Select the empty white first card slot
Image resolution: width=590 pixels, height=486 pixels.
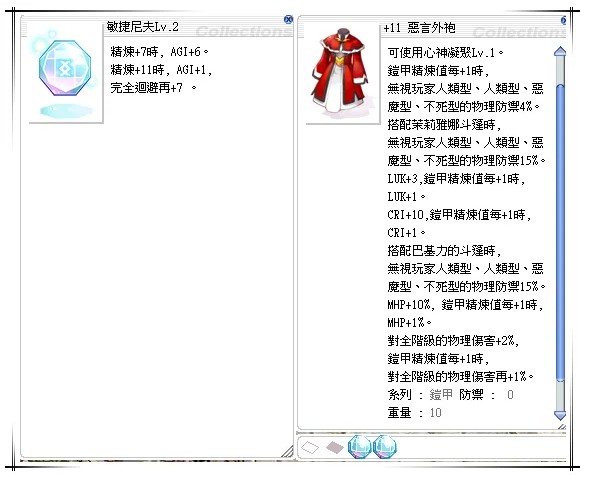click(x=310, y=447)
